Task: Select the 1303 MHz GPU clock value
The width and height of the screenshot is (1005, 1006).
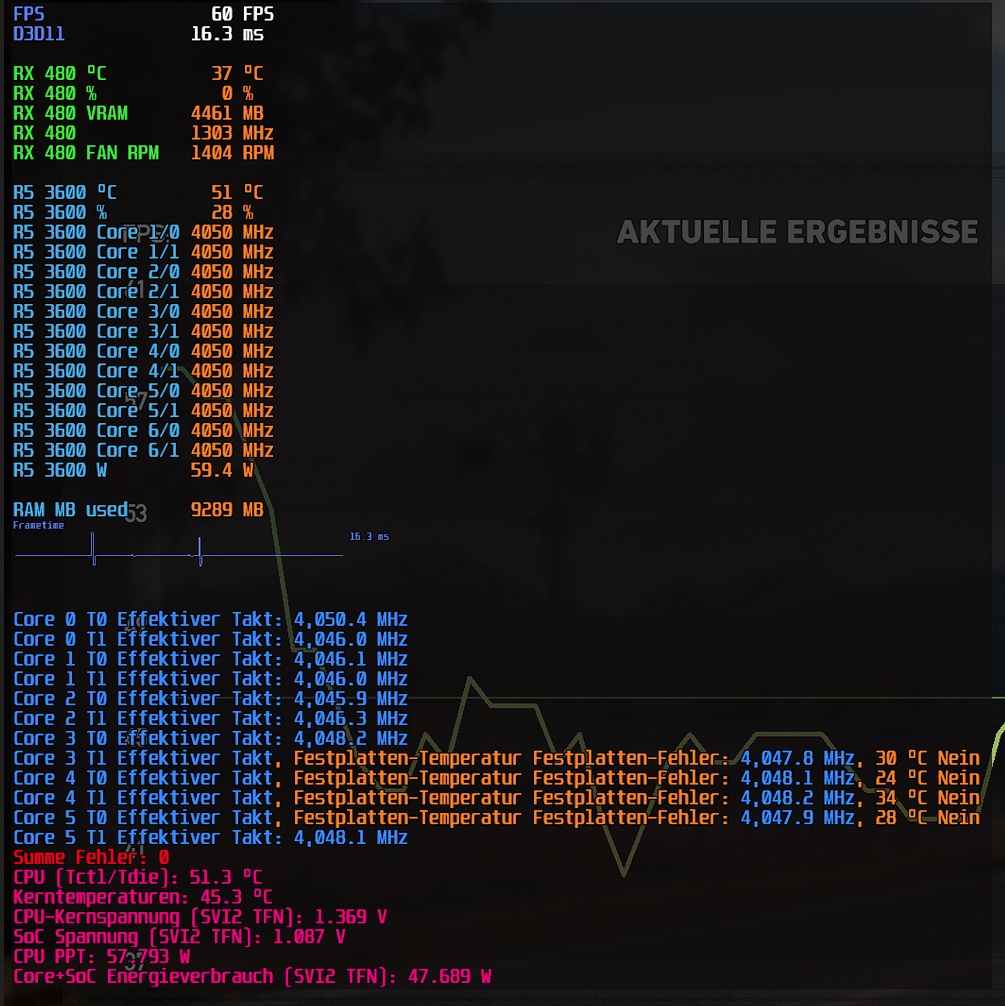Action: [232, 133]
